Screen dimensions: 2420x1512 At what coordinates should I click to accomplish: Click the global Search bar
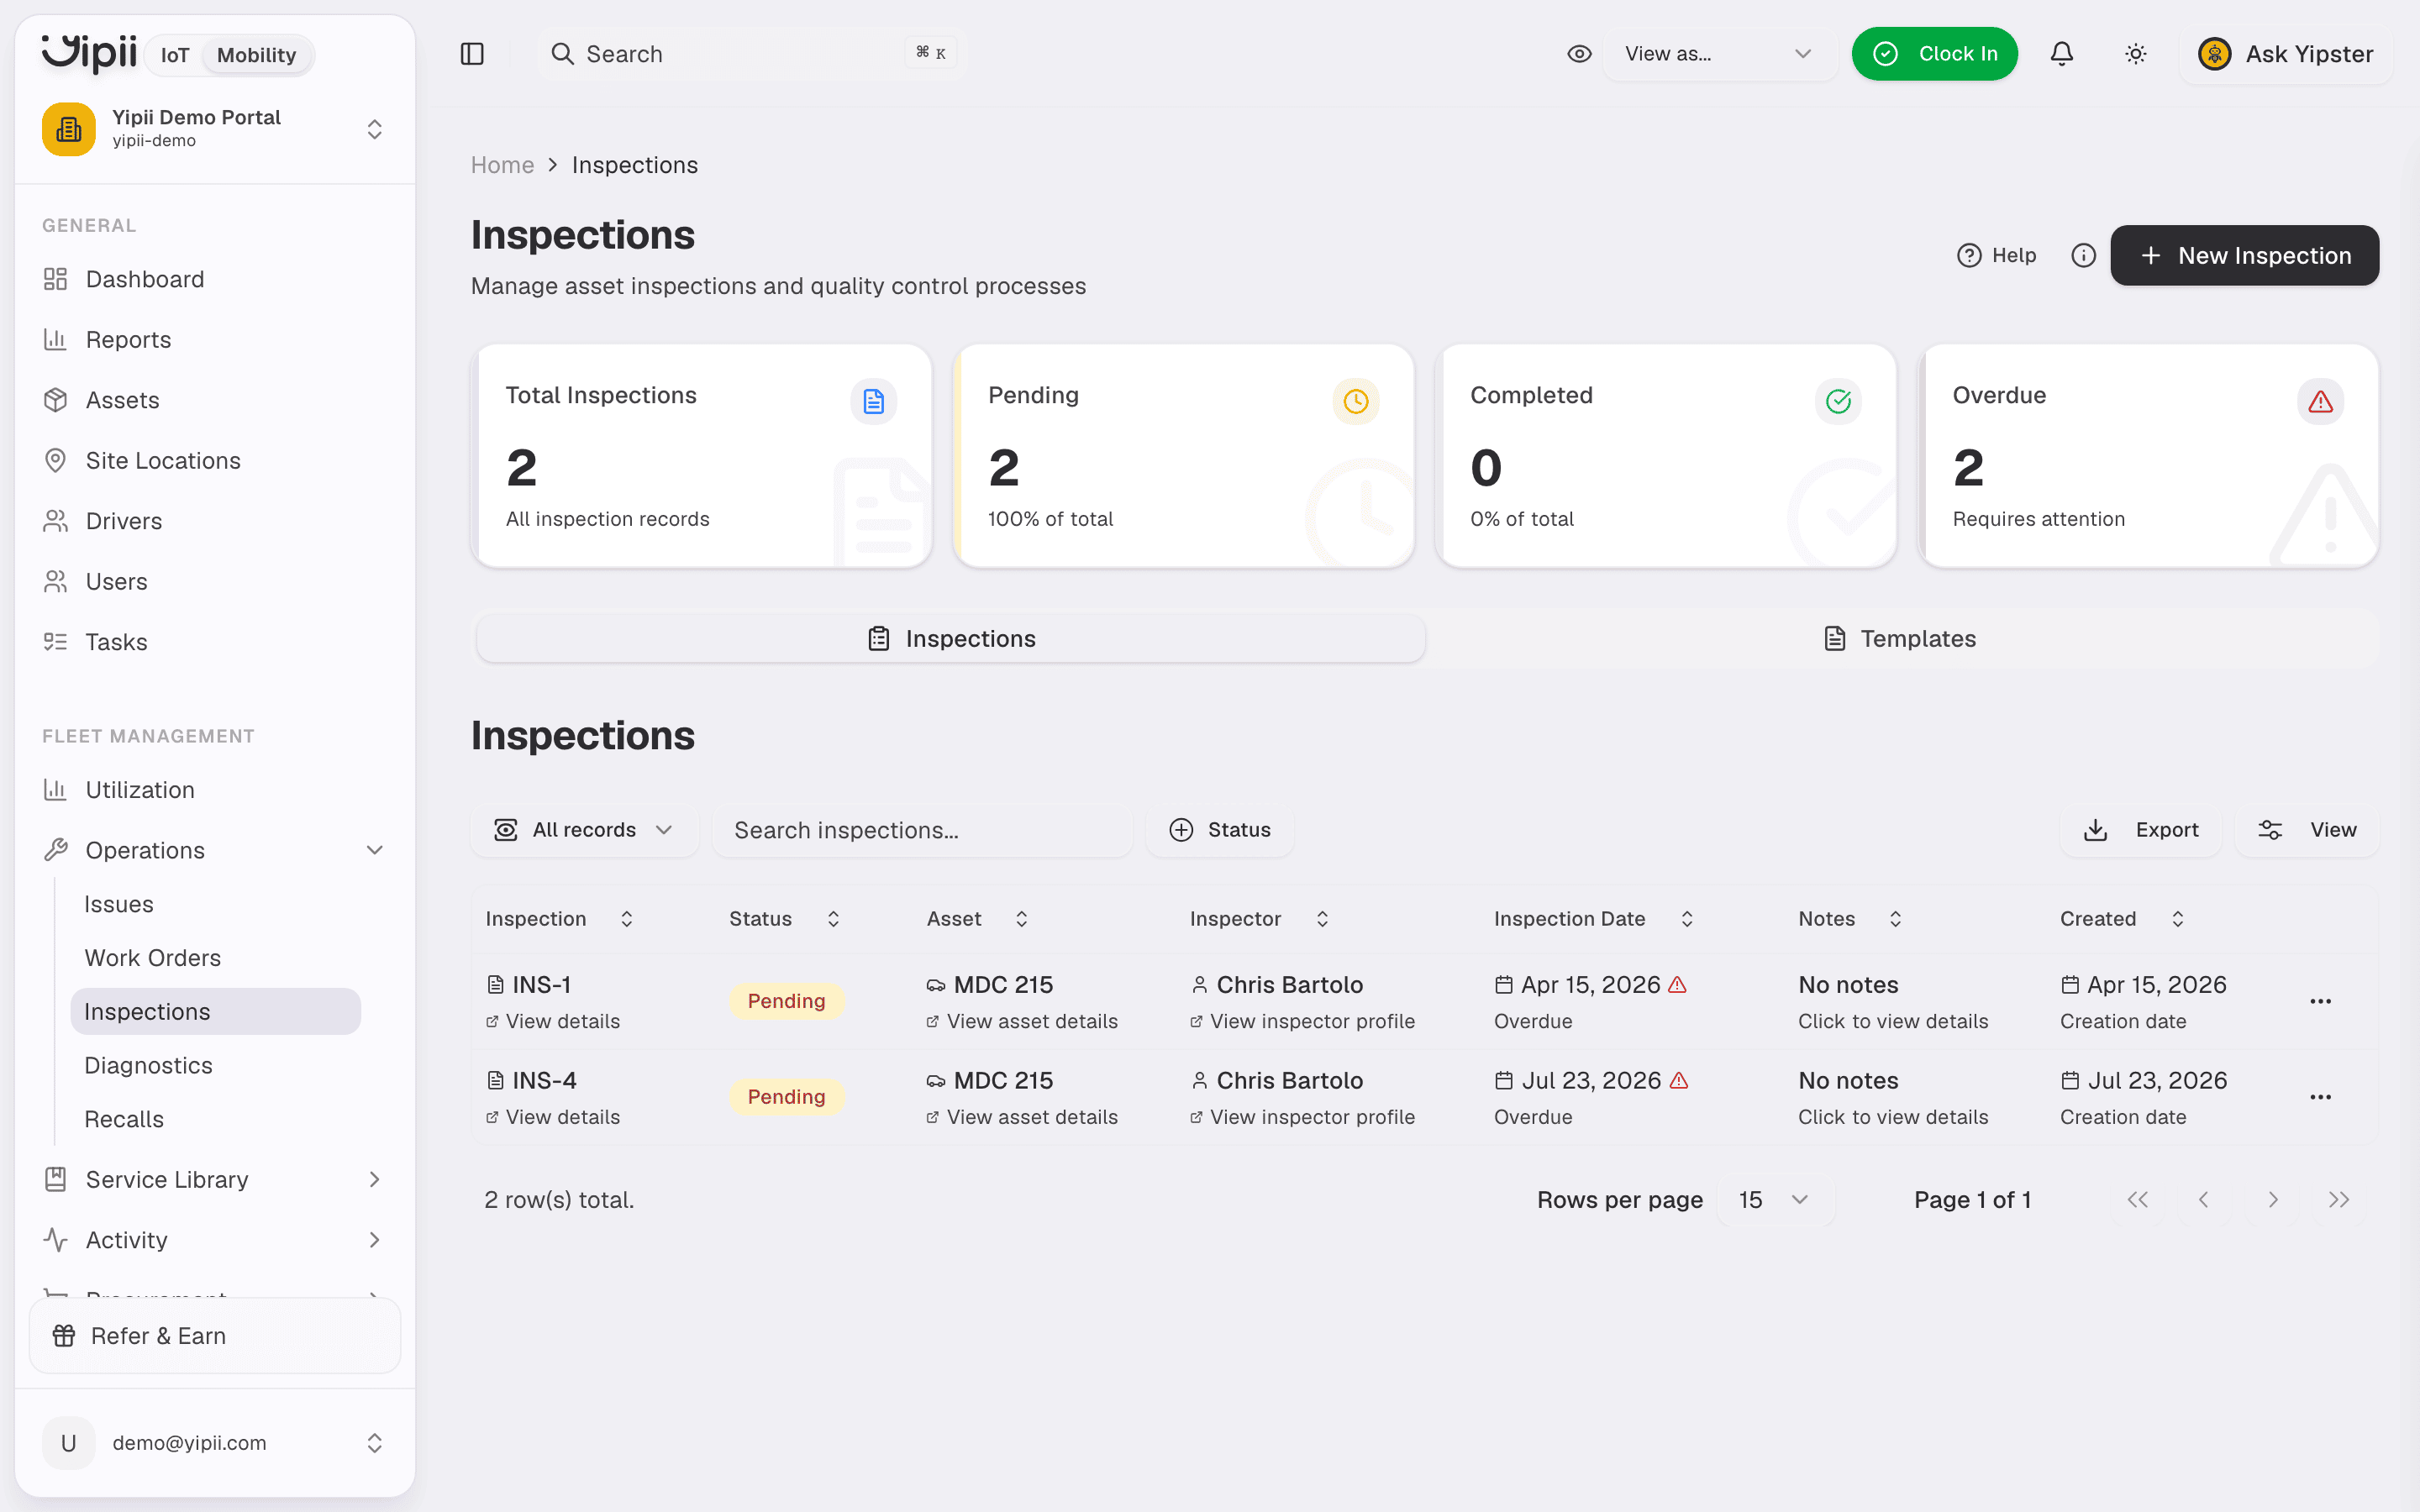pyautogui.click(x=752, y=54)
